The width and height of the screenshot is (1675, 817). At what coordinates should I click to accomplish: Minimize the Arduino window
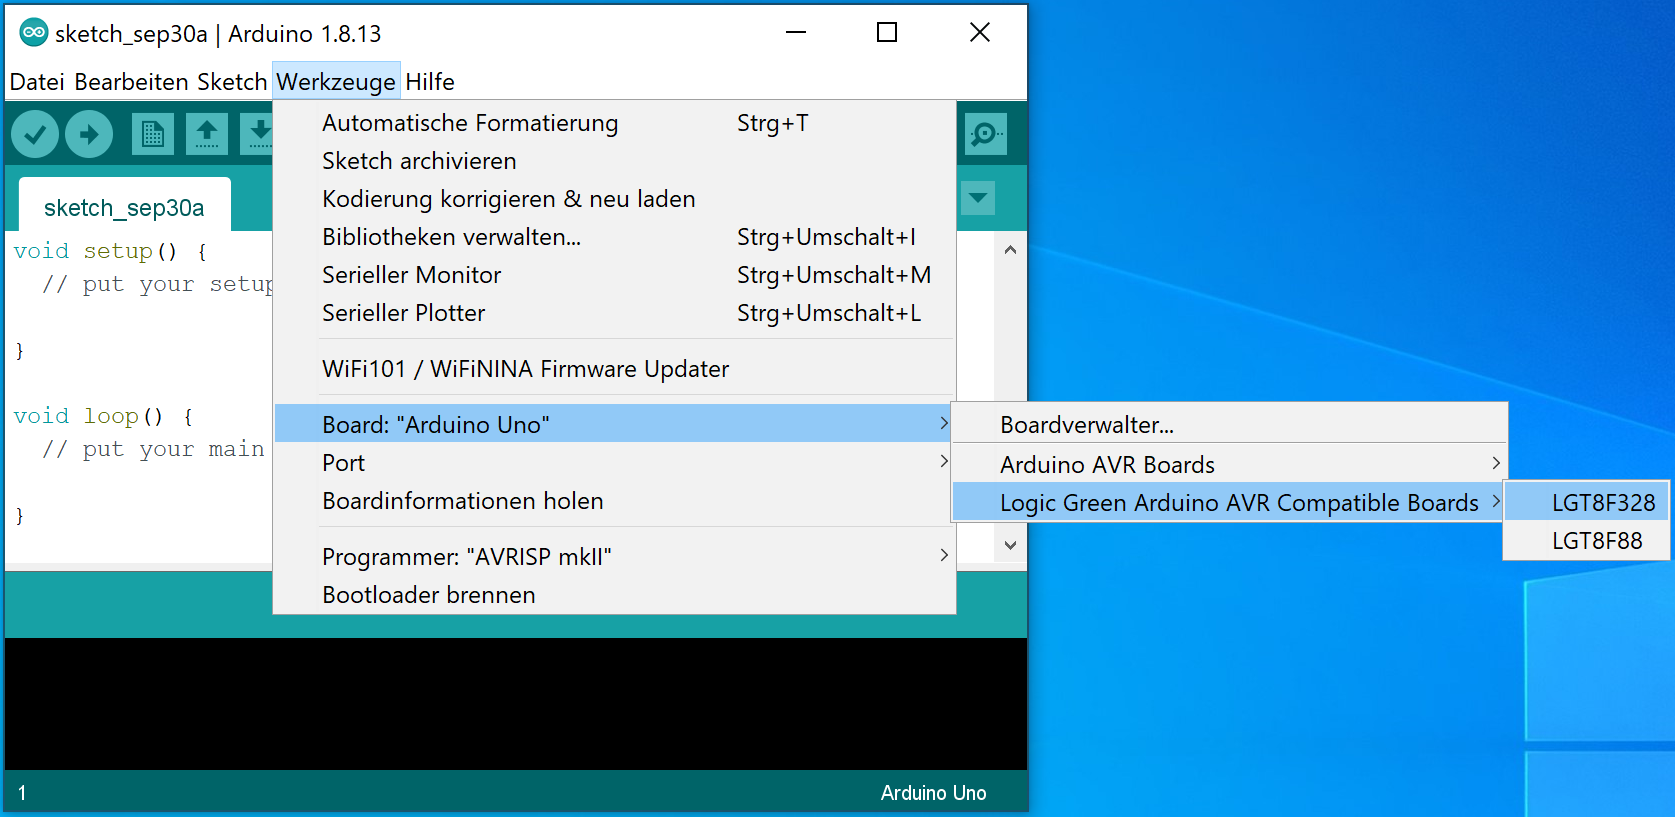pos(796,32)
